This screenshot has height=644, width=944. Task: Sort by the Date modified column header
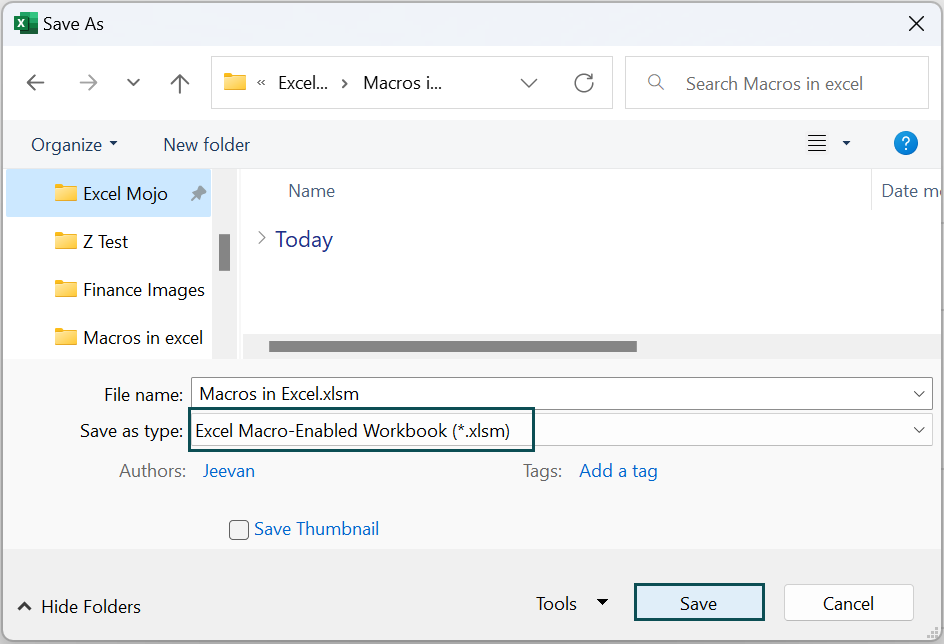910,191
